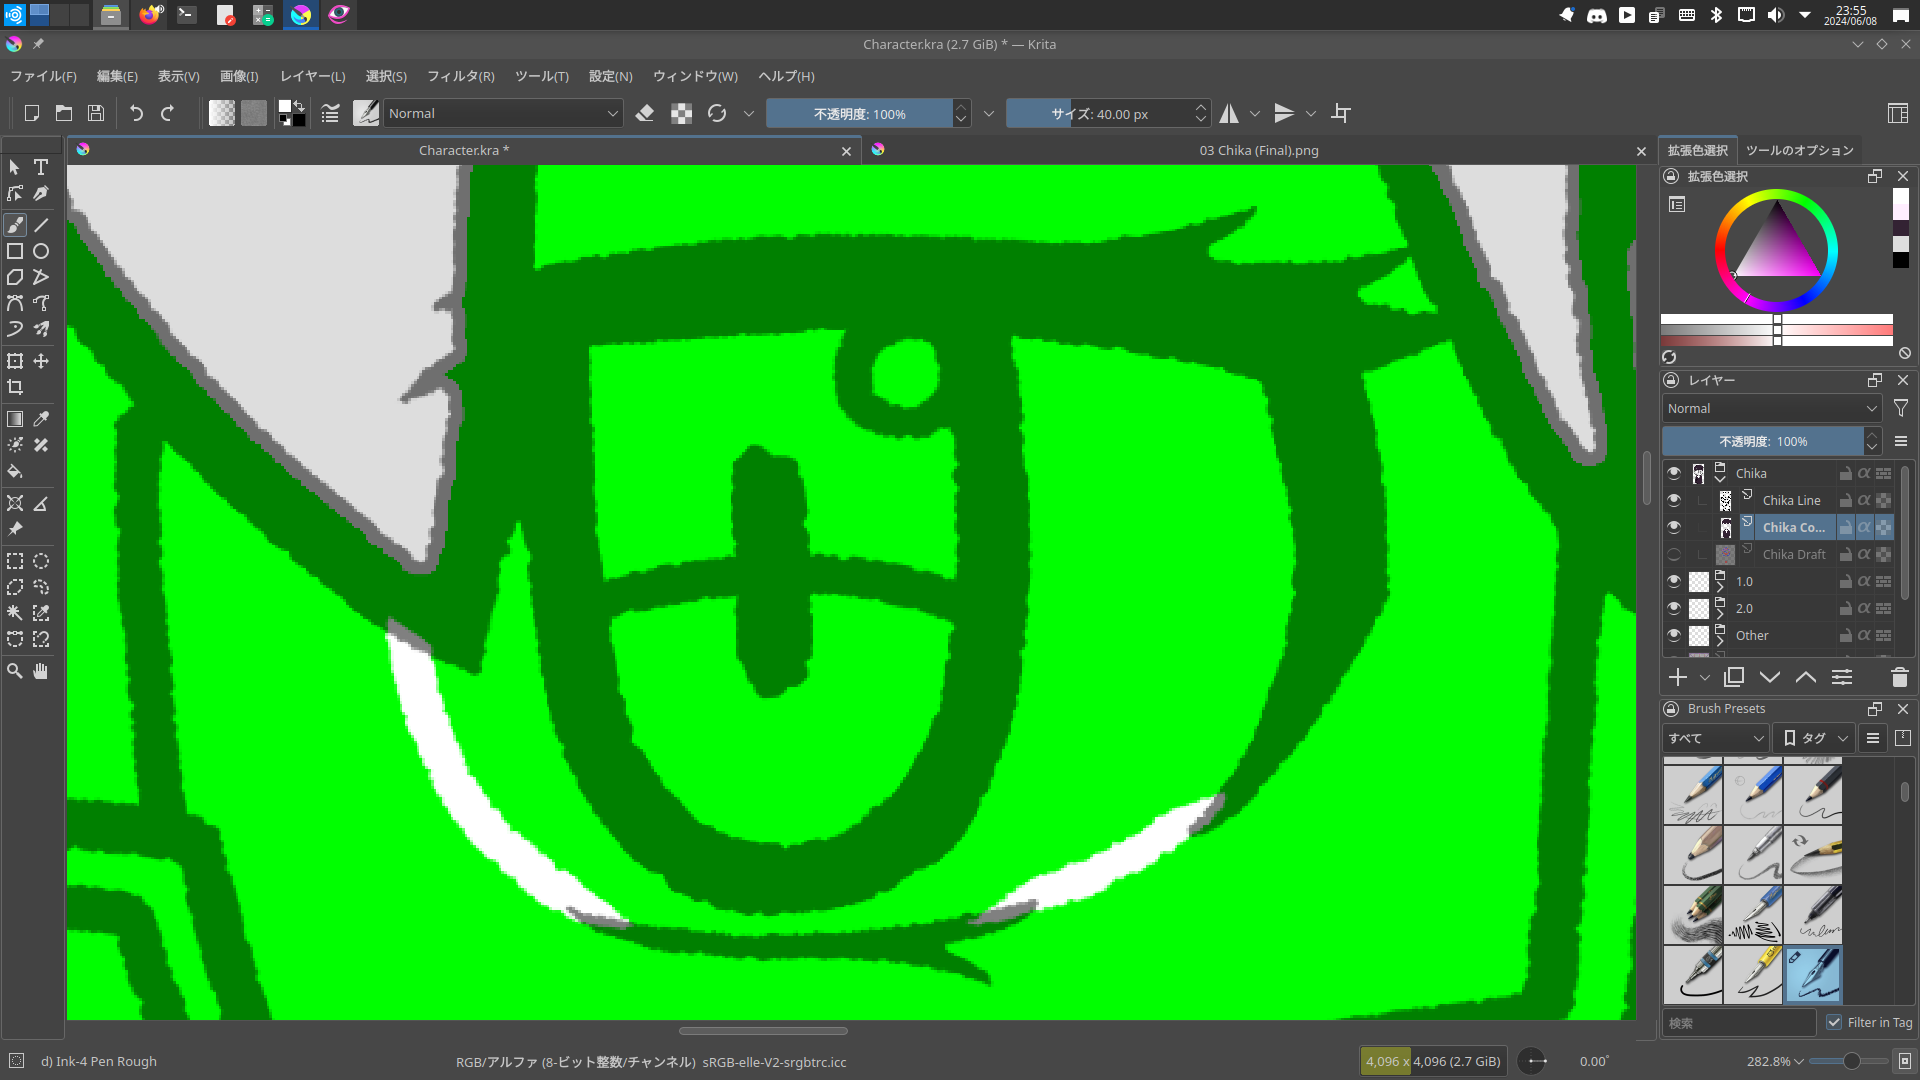Image resolution: width=1920 pixels, height=1080 pixels.
Task: Select the Zoom tool
Action: pyautogui.click(x=15, y=671)
